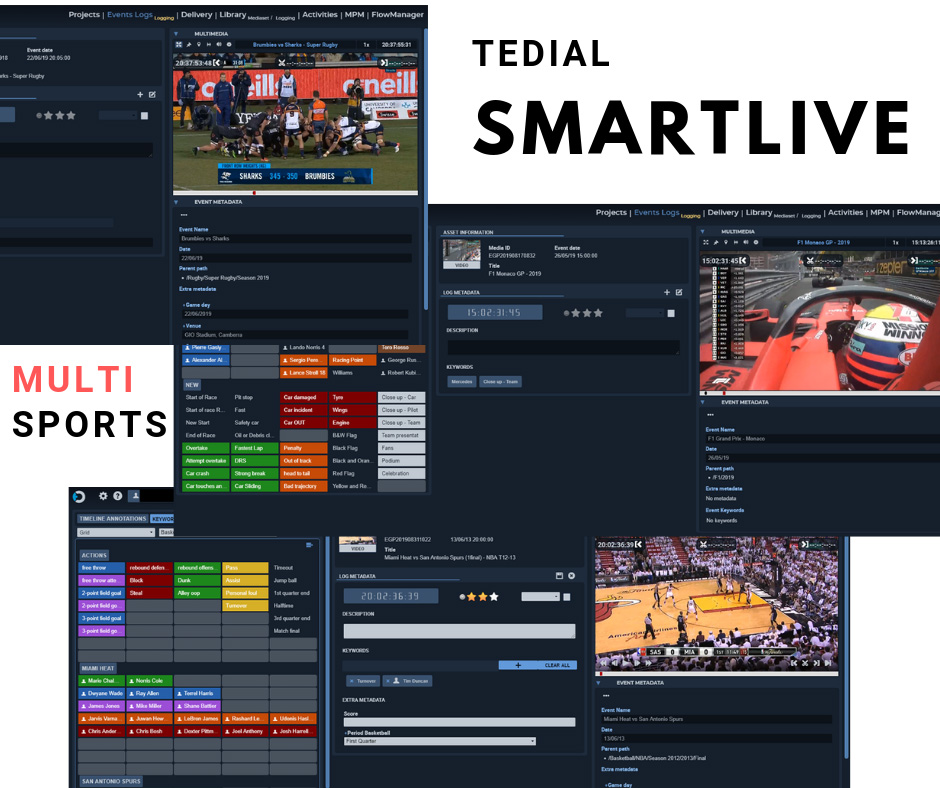Seek on the basketball video progress bar

[717, 674]
